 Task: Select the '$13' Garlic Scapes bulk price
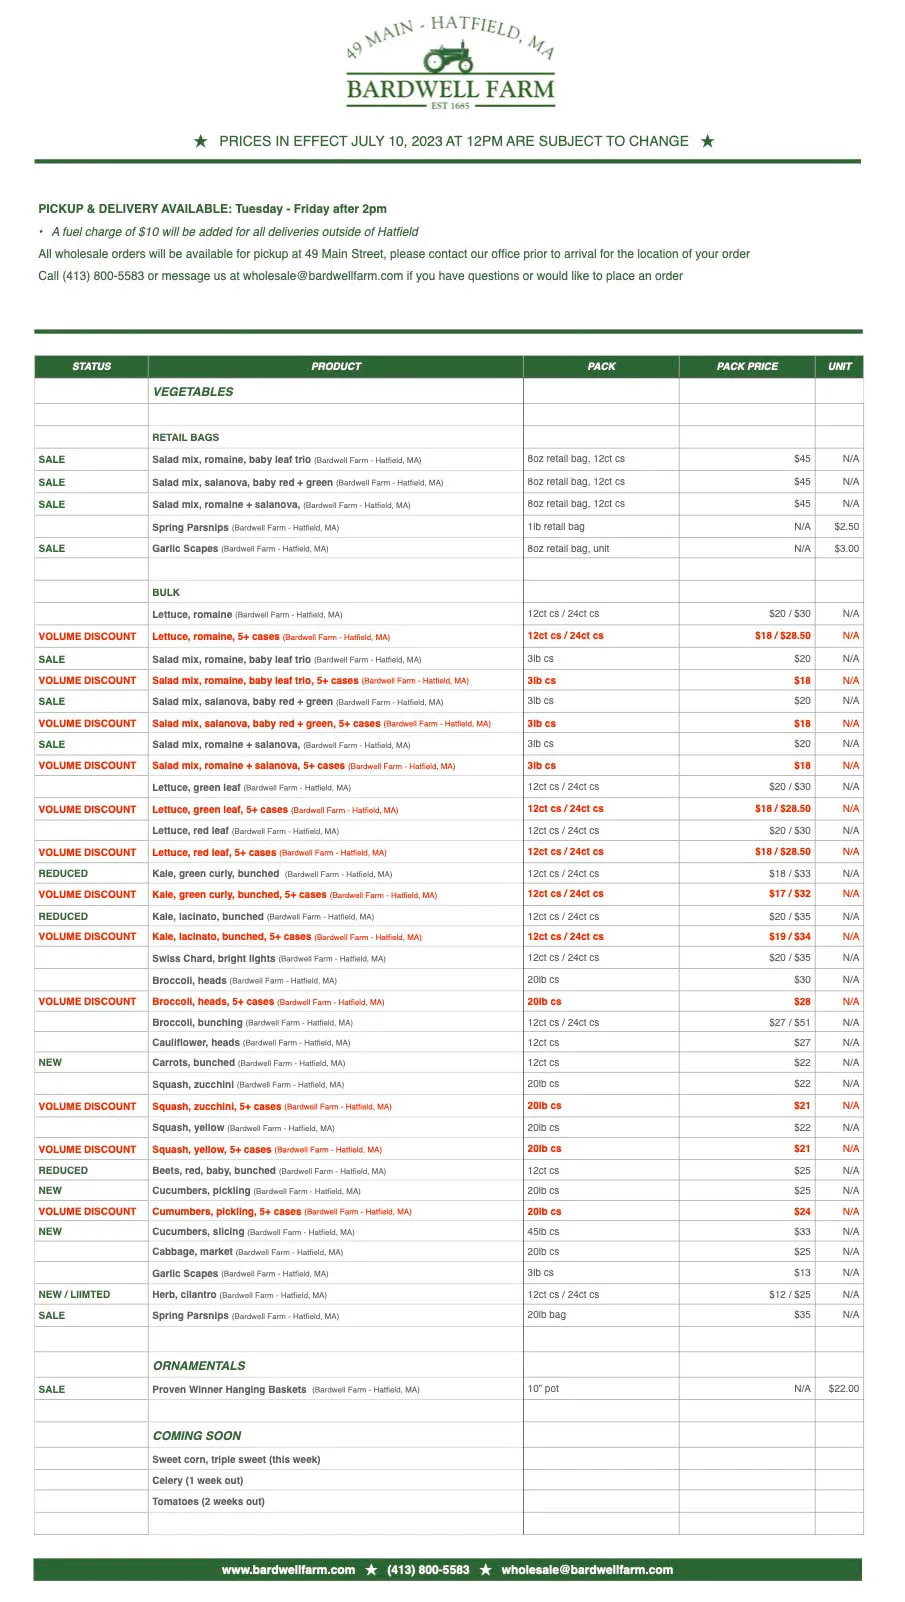(802, 1273)
